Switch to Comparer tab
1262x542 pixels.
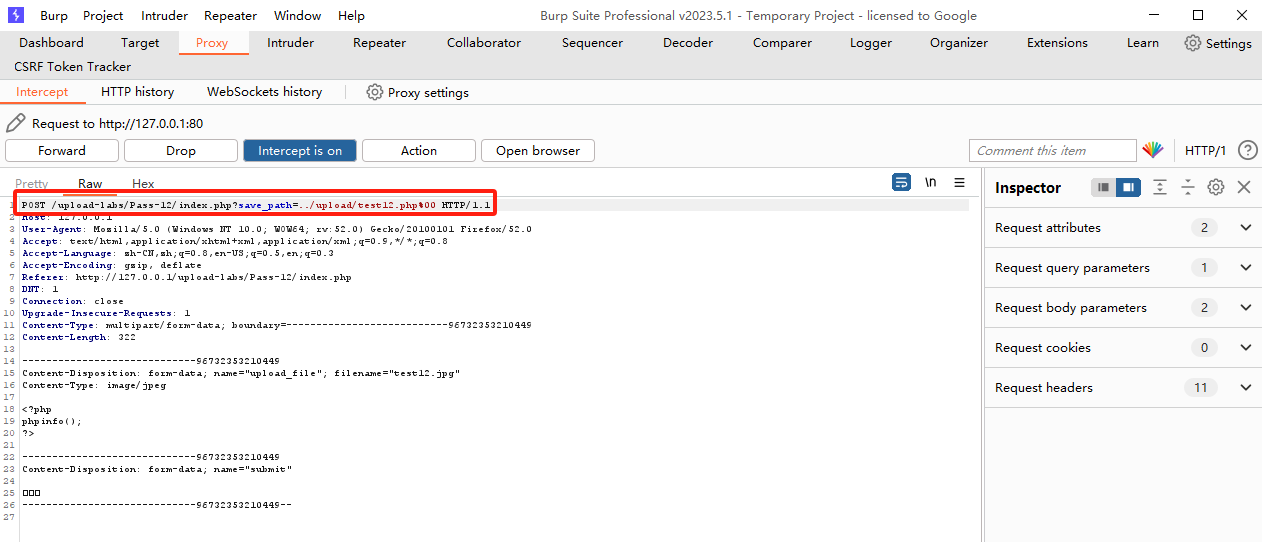(782, 43)
